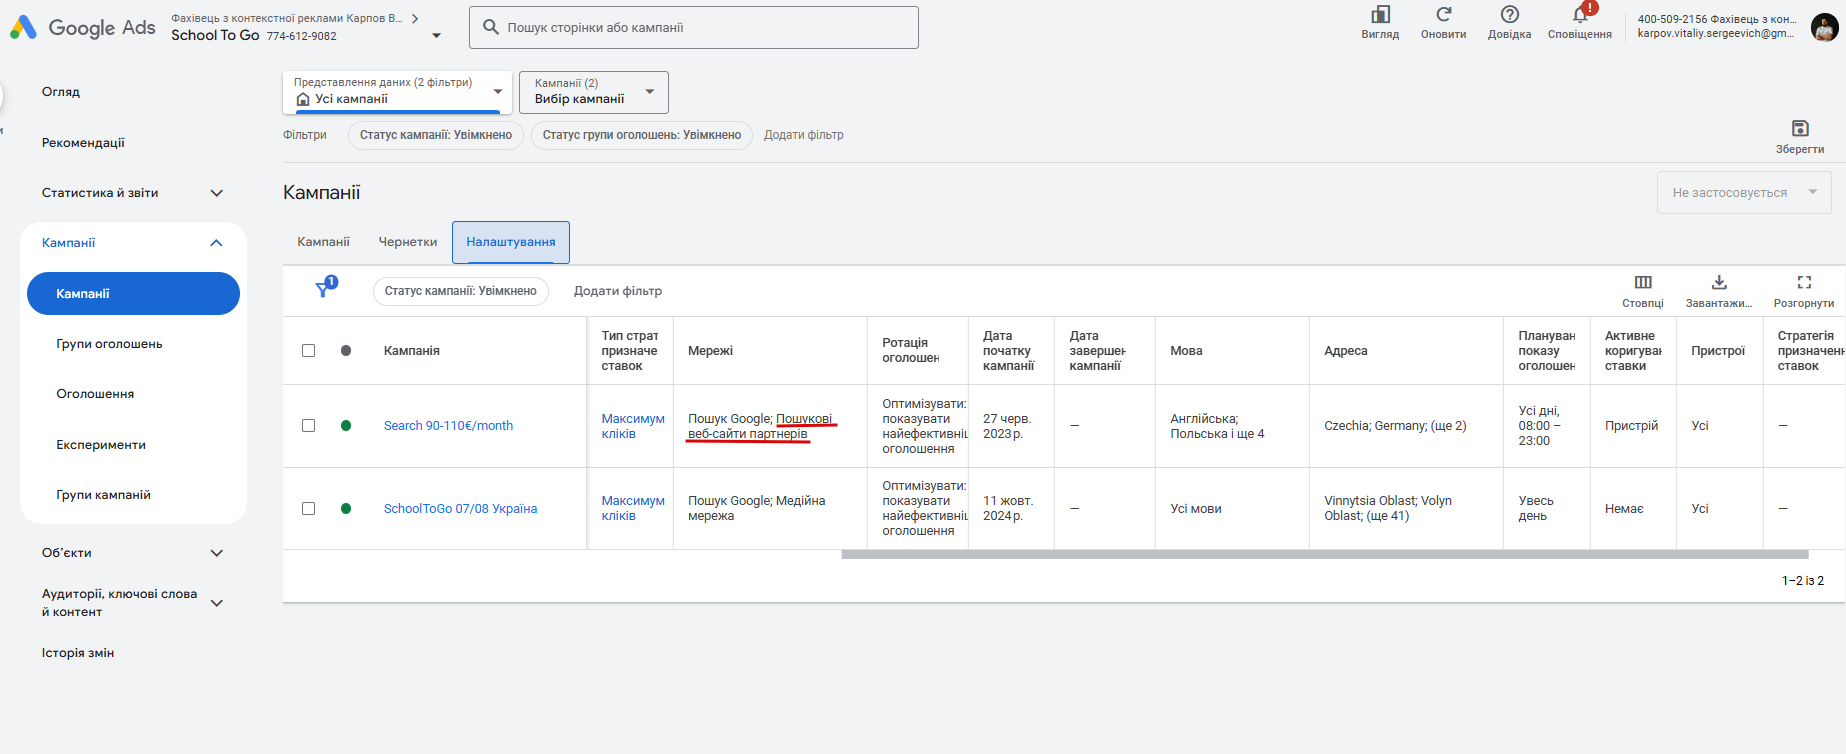Open Оголошення in sidebar
The image size is (1846, 754).
click(95, 394)
